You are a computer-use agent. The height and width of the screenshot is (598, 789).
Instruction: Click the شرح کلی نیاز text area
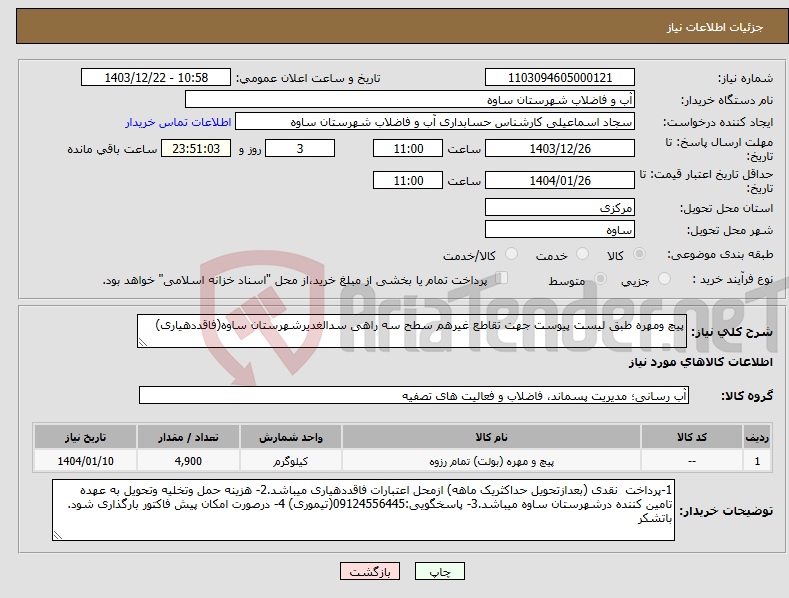coord(412,331)
